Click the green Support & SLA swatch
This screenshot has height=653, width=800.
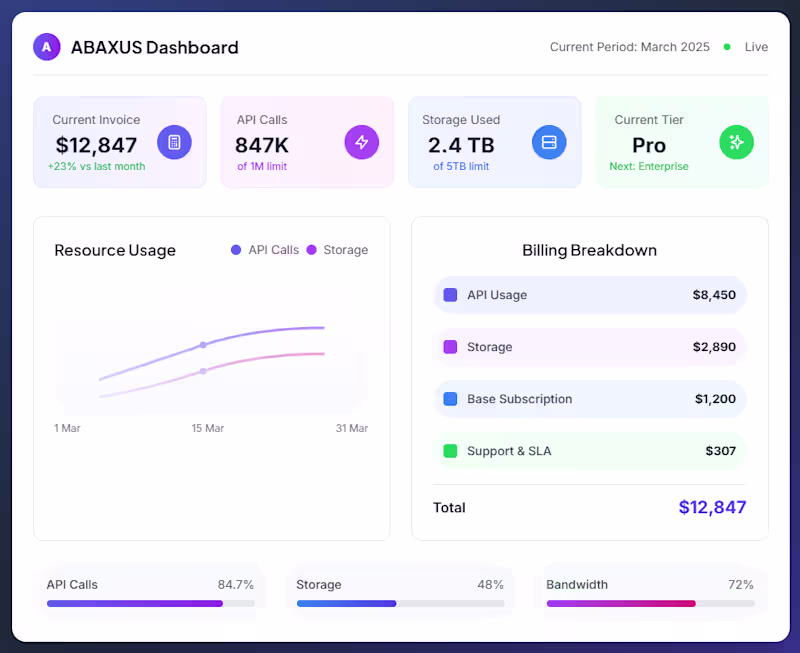click(x=450, y=451)
